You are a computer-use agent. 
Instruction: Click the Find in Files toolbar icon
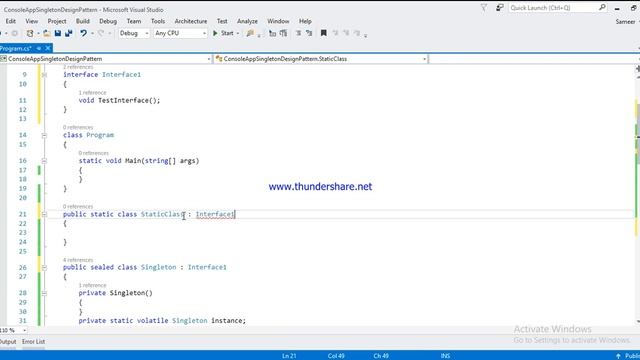pyautogui.click(x=250, y=33)
